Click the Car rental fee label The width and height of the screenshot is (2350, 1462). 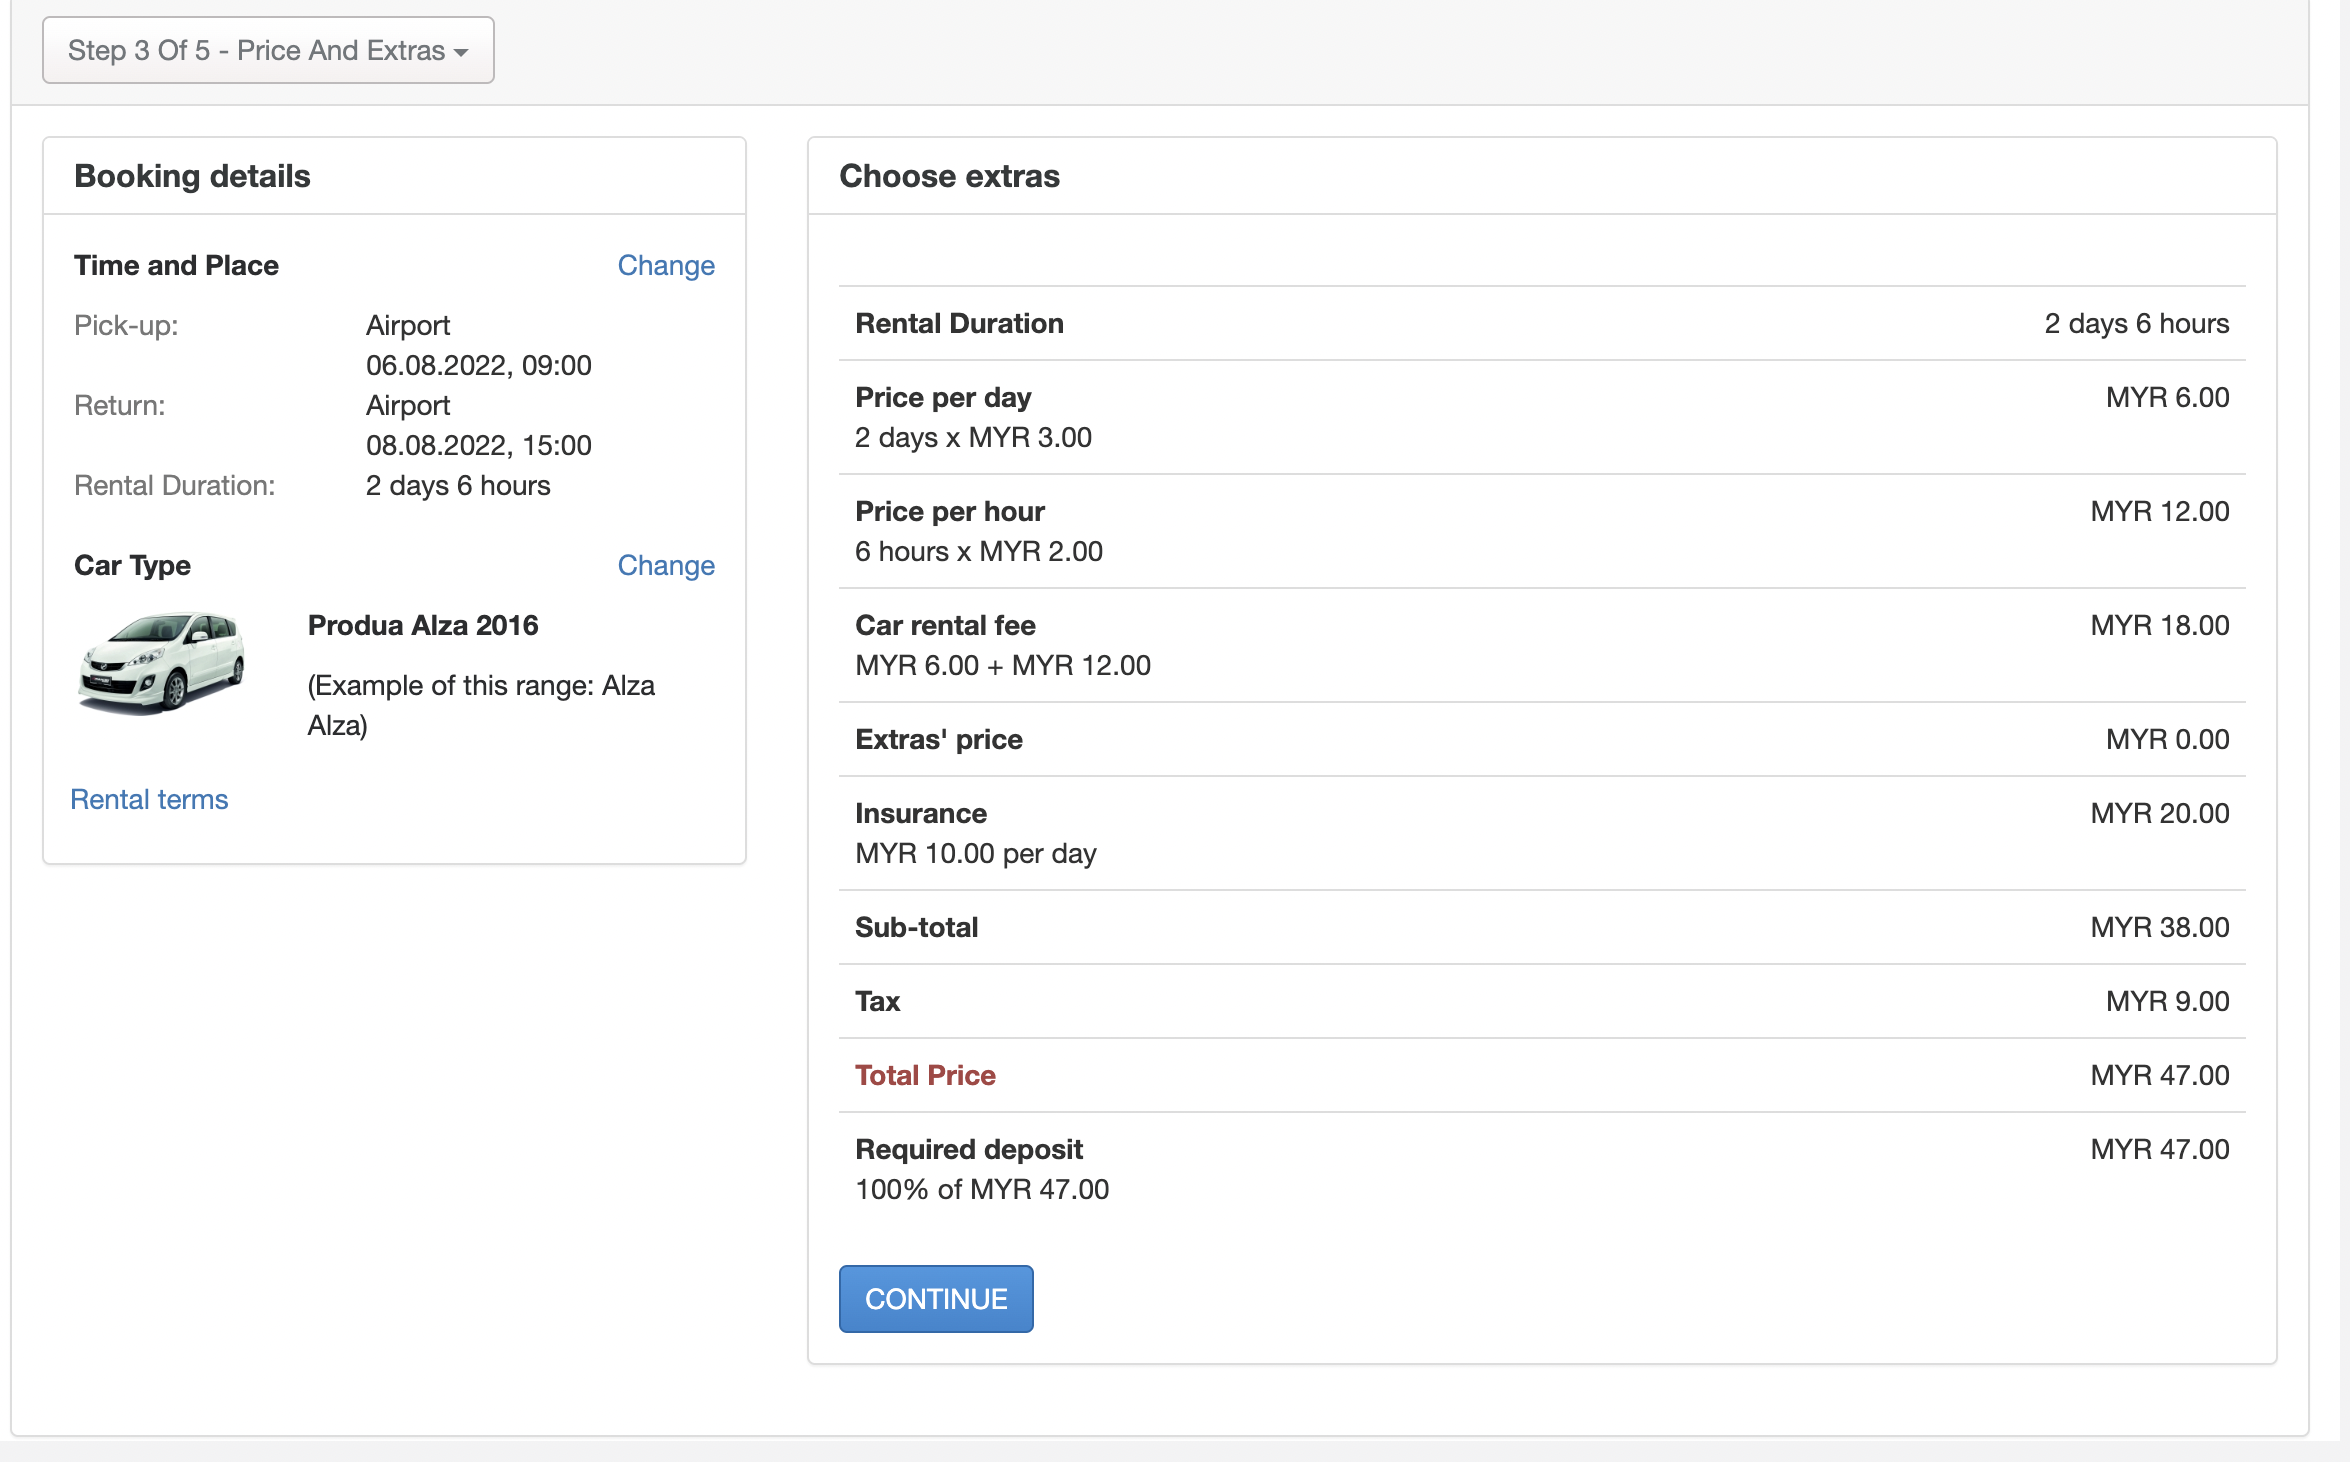(945, 625)
